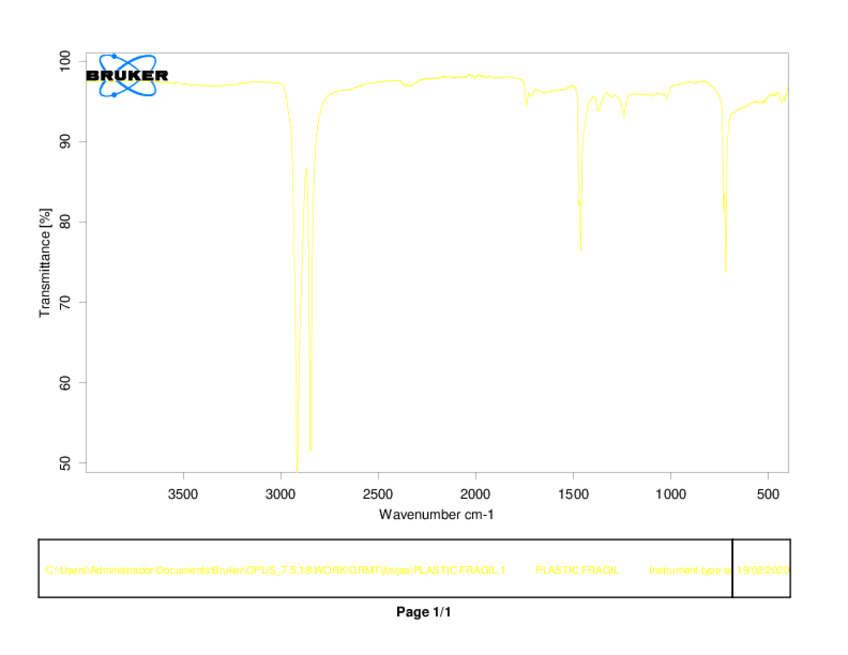The height and width of the screenshot is (655, 848).
Task: Click the 2000 tick label on the x-axis
Action: pyautogui.click(x=475, y=494)
